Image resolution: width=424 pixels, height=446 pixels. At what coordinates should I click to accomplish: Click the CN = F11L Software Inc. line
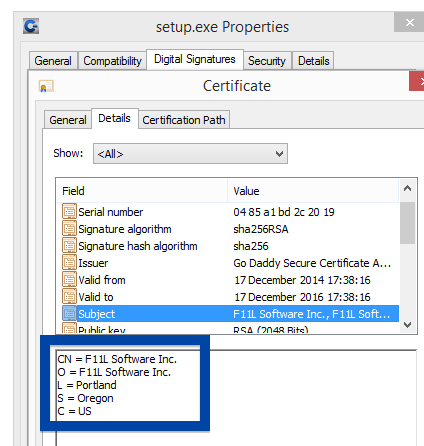[x=117, y=359]
